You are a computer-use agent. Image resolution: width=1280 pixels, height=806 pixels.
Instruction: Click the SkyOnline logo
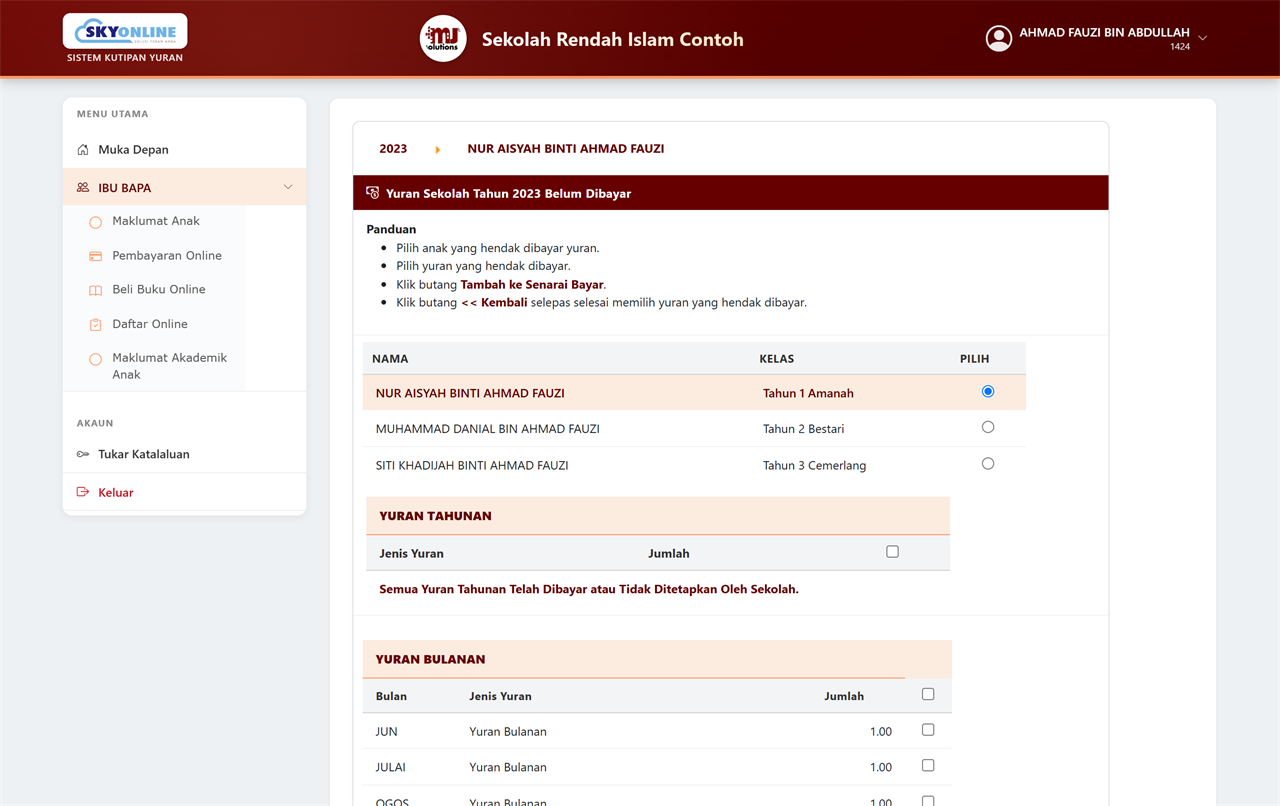coord(125,31)
